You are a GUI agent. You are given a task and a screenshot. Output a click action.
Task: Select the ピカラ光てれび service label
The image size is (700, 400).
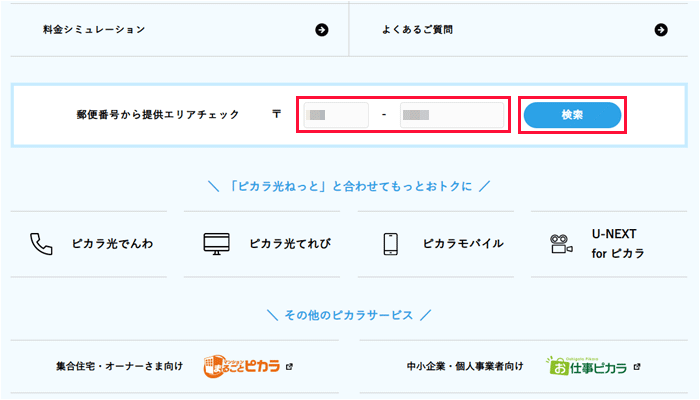(290, 243)
